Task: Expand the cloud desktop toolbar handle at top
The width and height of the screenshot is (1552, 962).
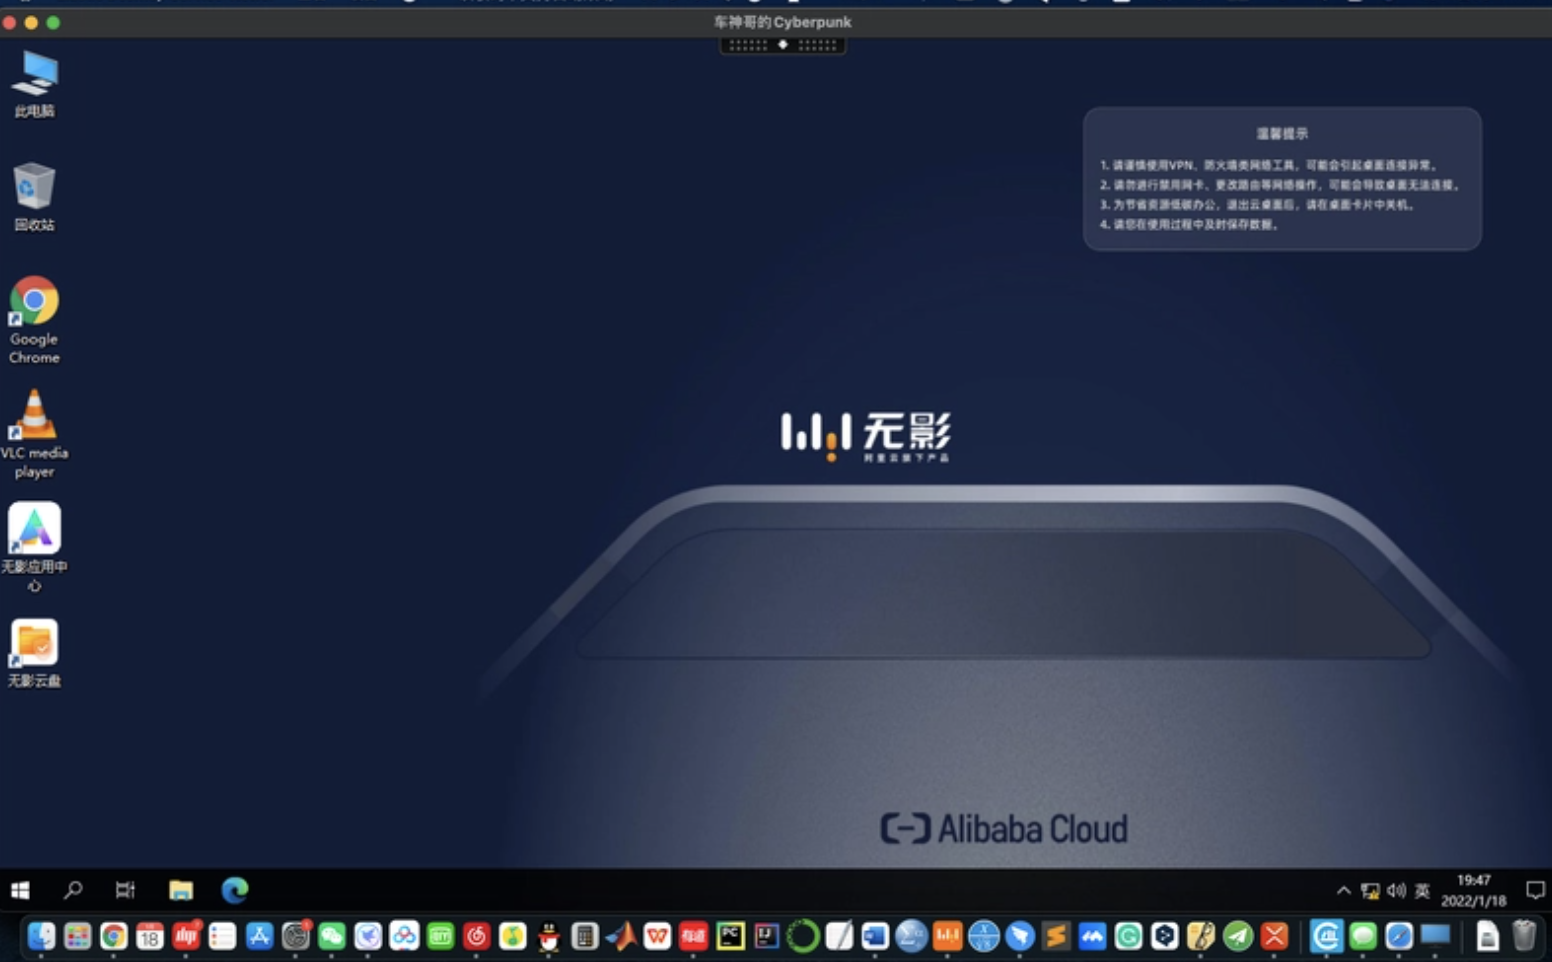Action: click(x=783, y=45)
